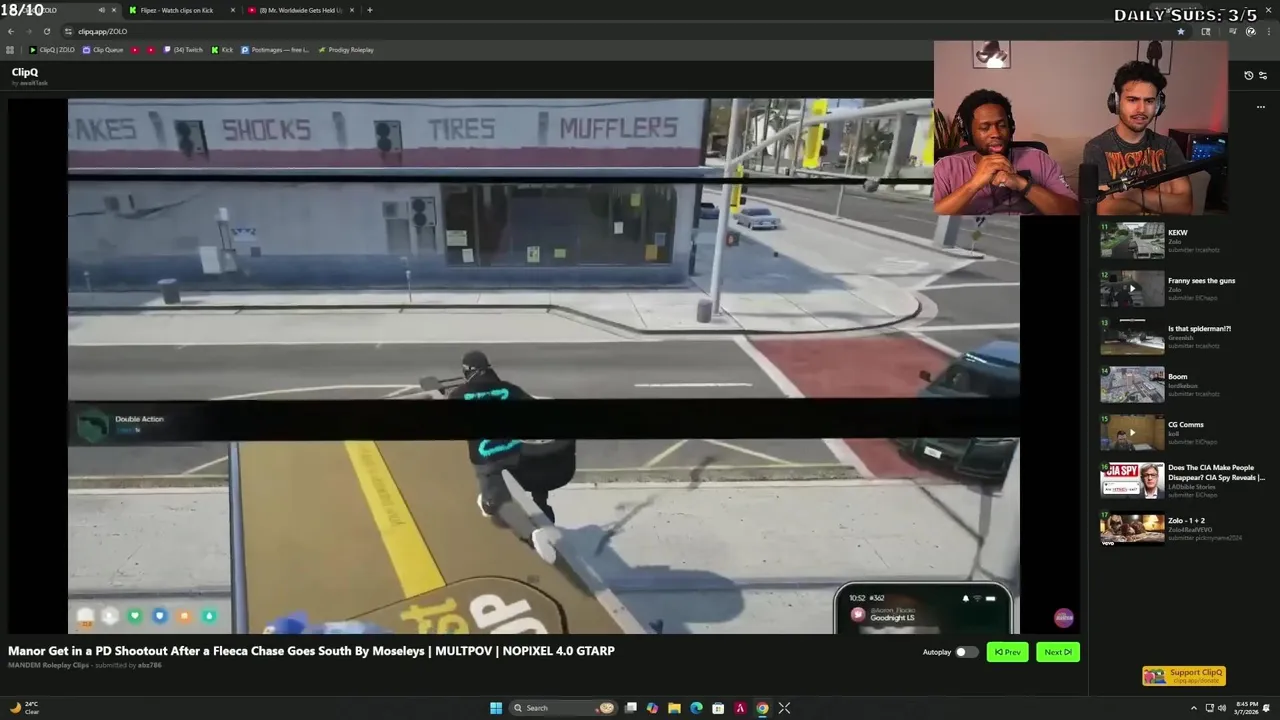Click the Support ClipQ donate button
Screen dimensions: 1280x720
[1184, 676]
